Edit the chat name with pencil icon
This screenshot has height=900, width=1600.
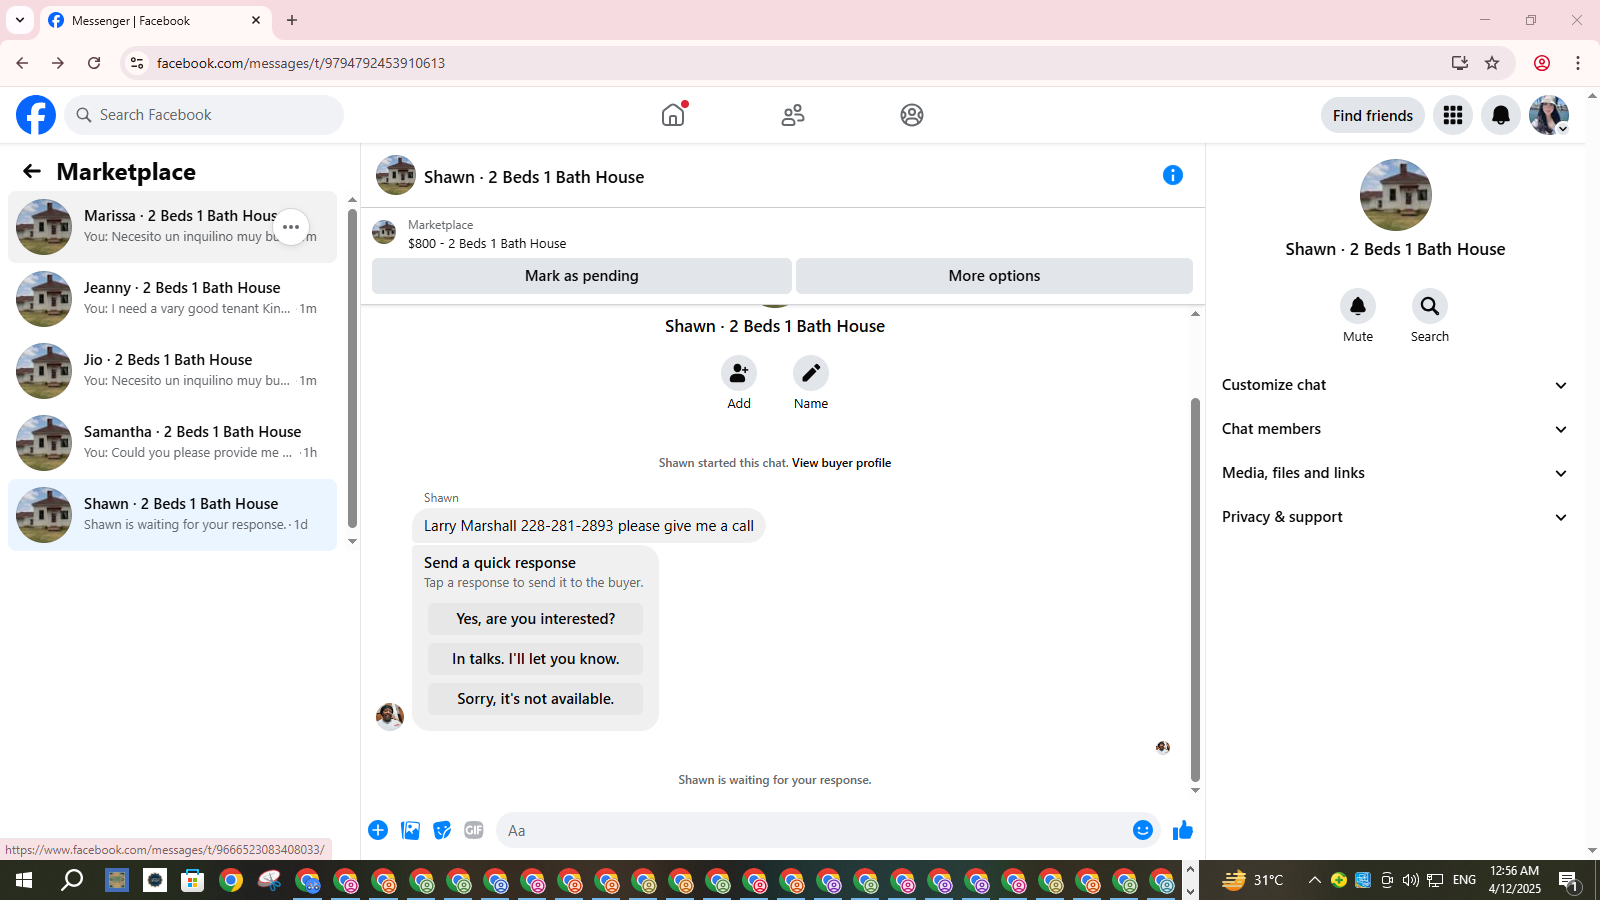point(811,373)
